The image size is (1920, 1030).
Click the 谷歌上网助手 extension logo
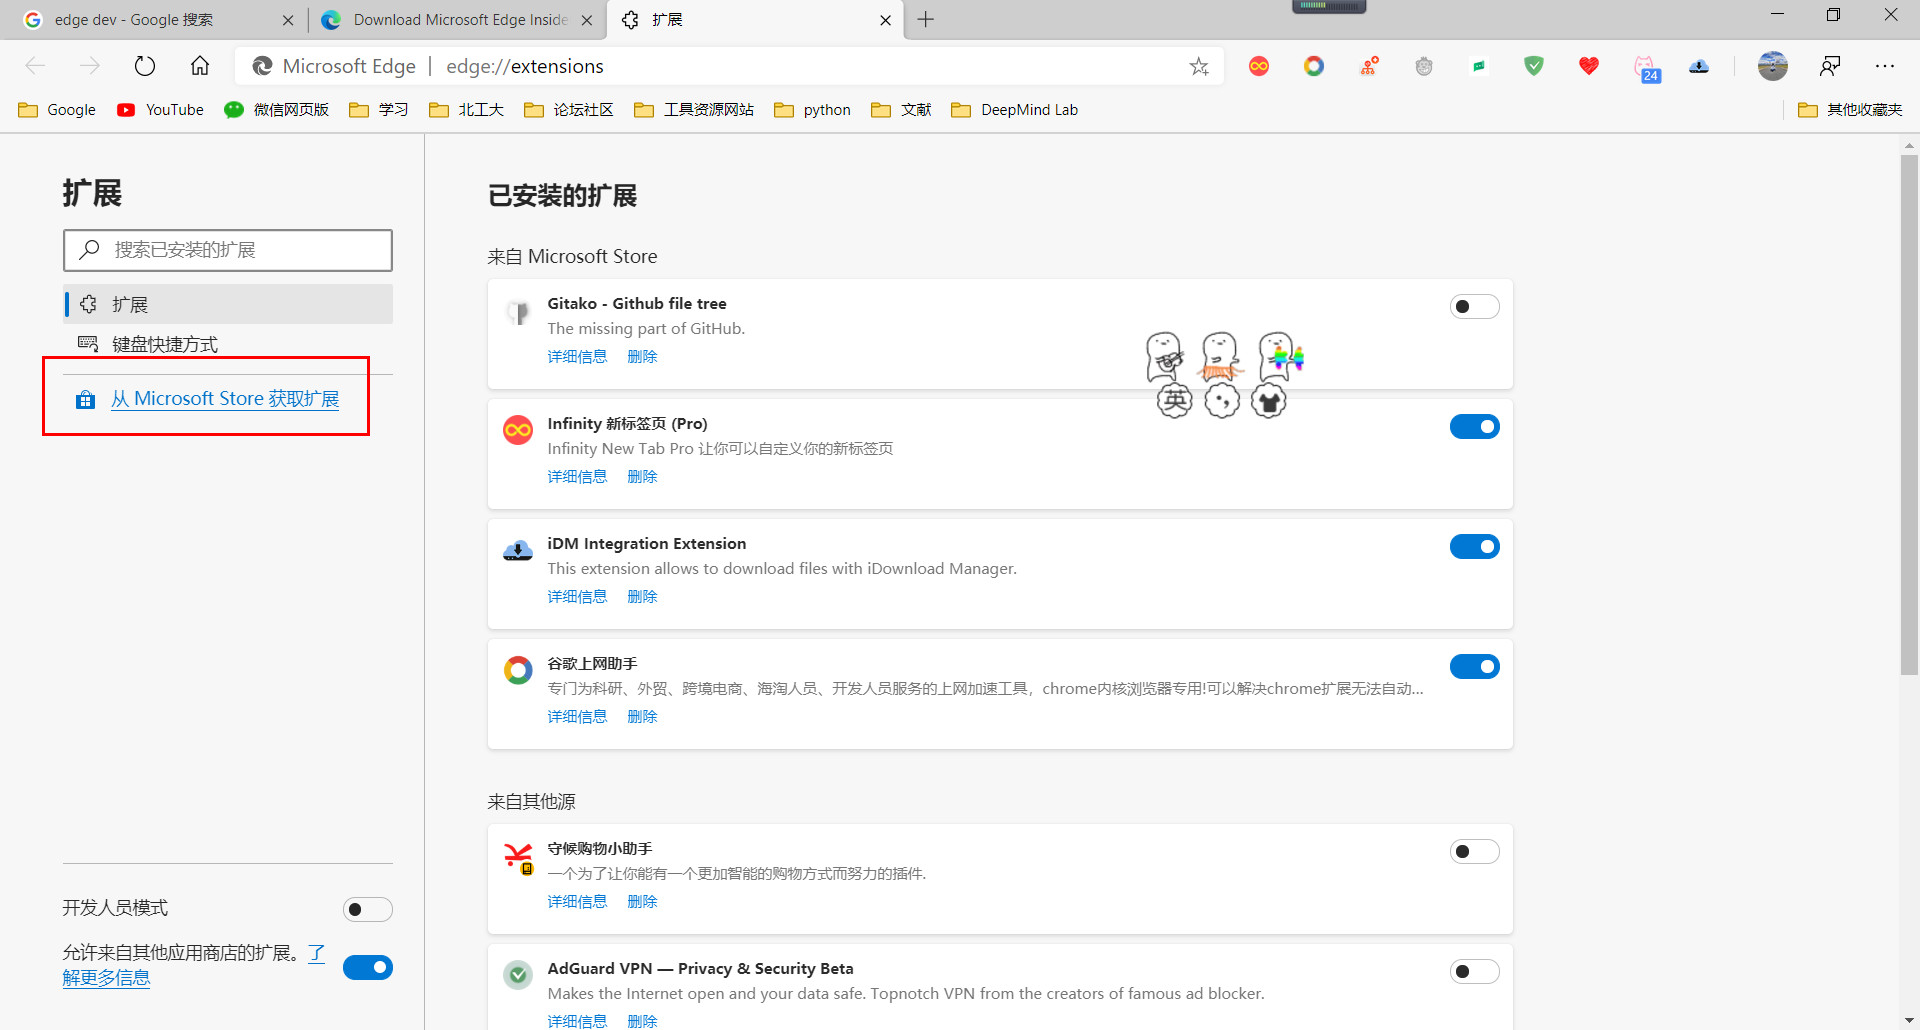pyautogui.click(x=518, y=670)
